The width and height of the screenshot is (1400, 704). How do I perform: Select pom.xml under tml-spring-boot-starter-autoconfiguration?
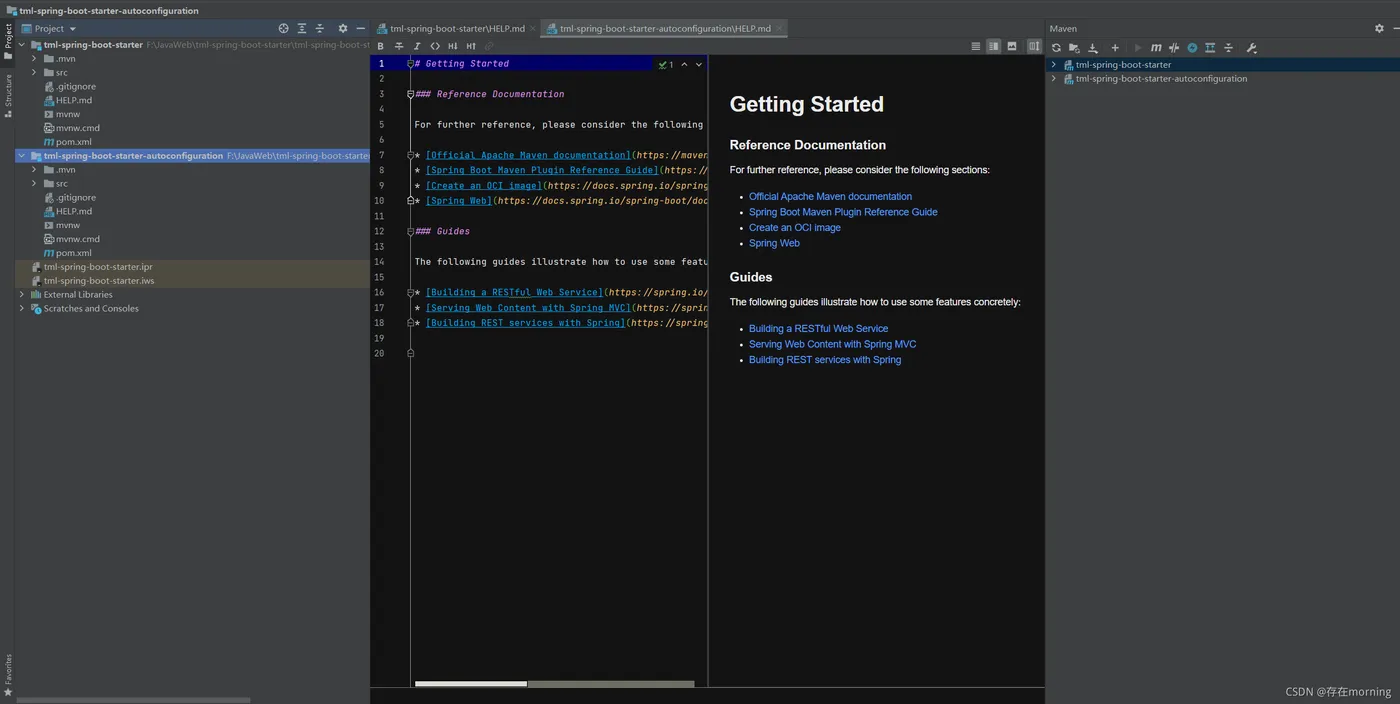73,253
